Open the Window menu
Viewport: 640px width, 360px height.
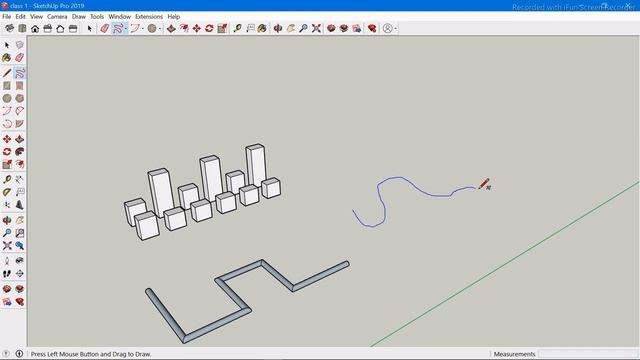(120, 17)
